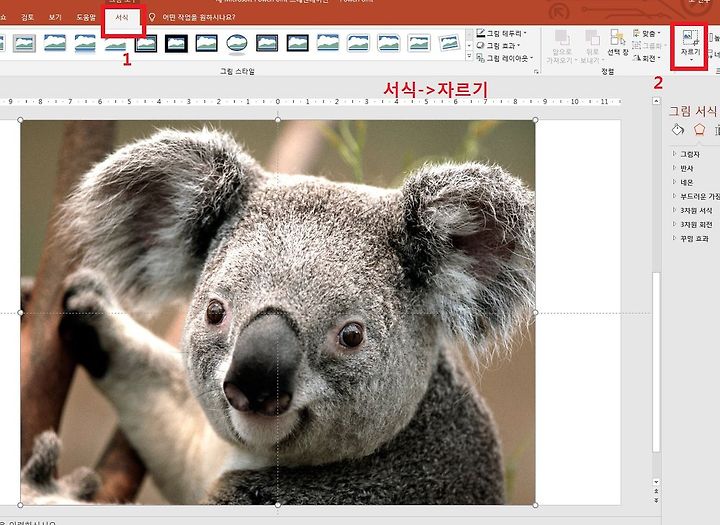
Task: Click picture styles gallery down arrow
Action: click(x=469, y=46)
